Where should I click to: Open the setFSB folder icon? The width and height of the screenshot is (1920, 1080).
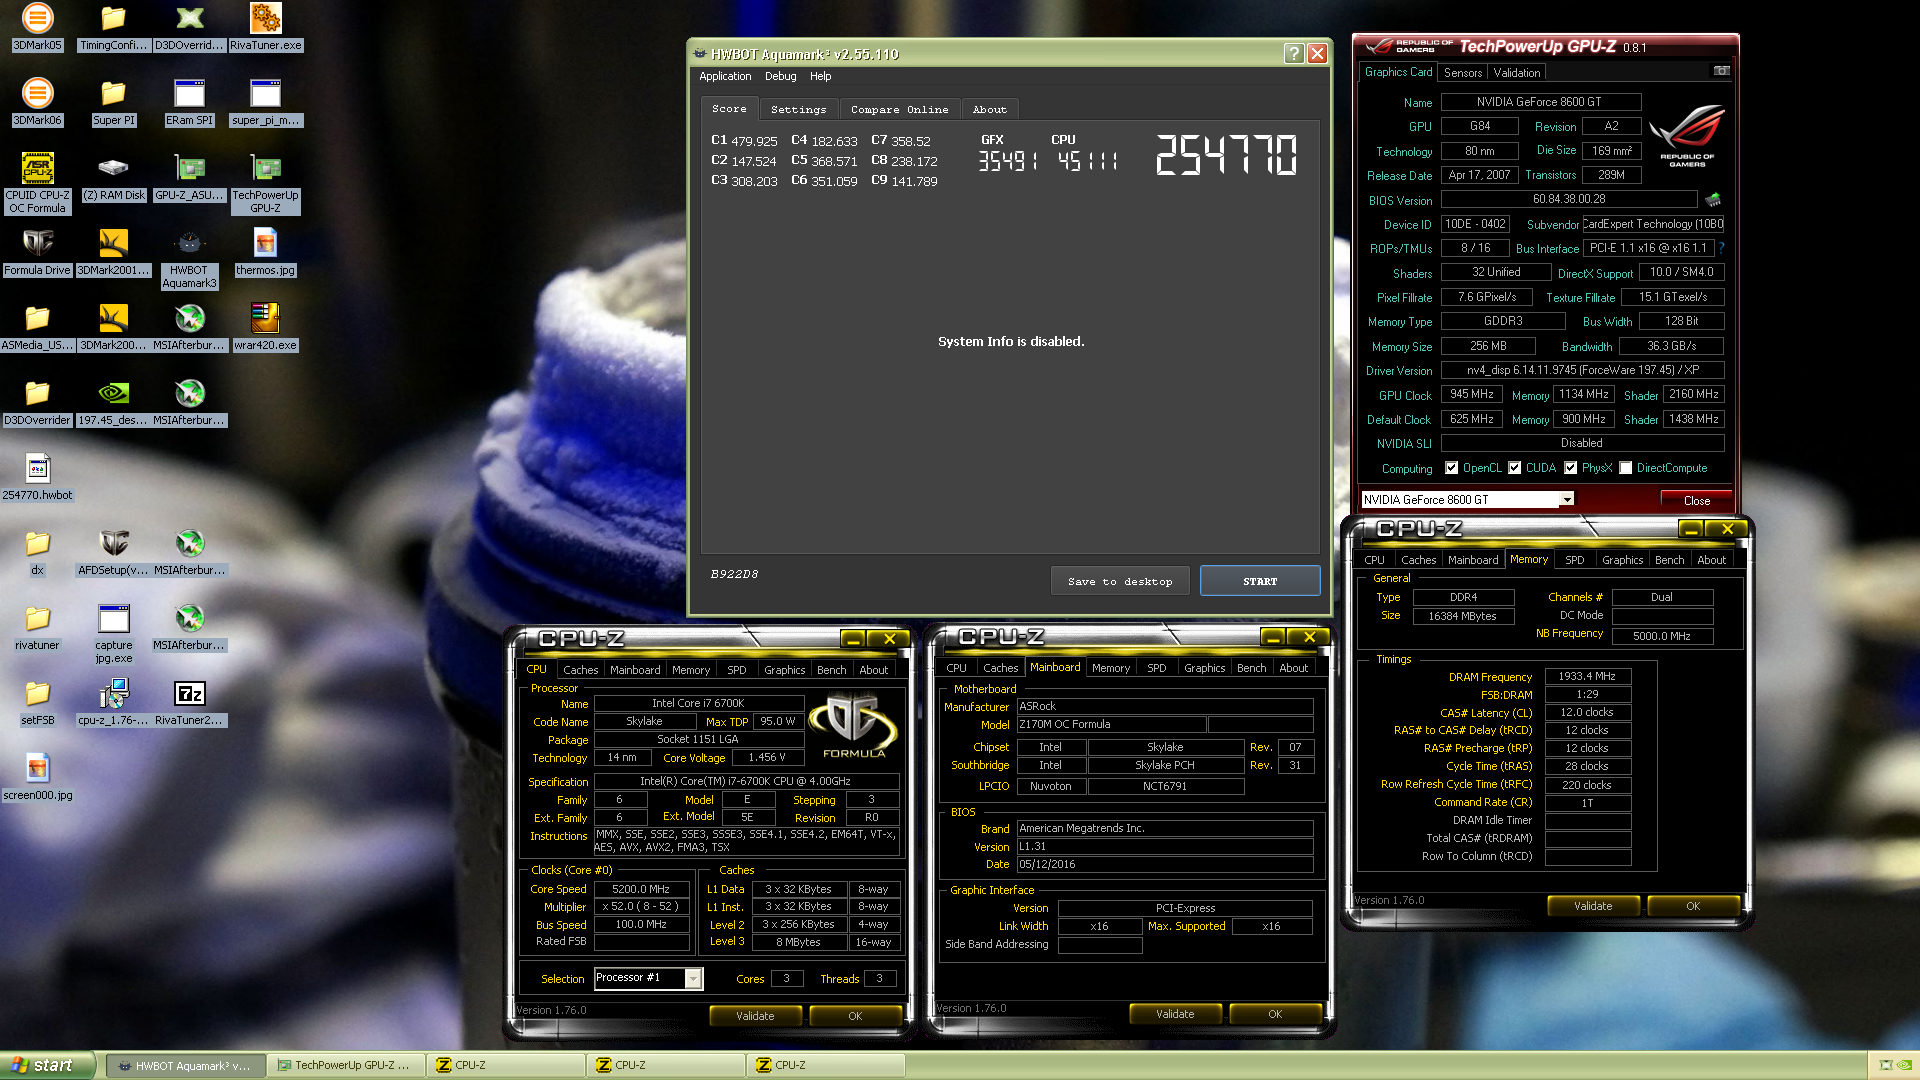37,702
